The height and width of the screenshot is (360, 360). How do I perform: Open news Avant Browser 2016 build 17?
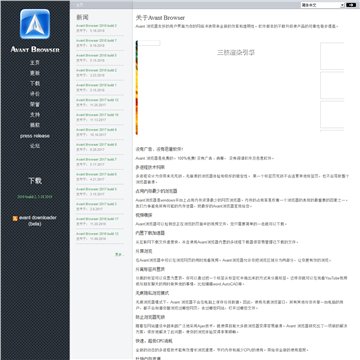(x=97, y=219)
